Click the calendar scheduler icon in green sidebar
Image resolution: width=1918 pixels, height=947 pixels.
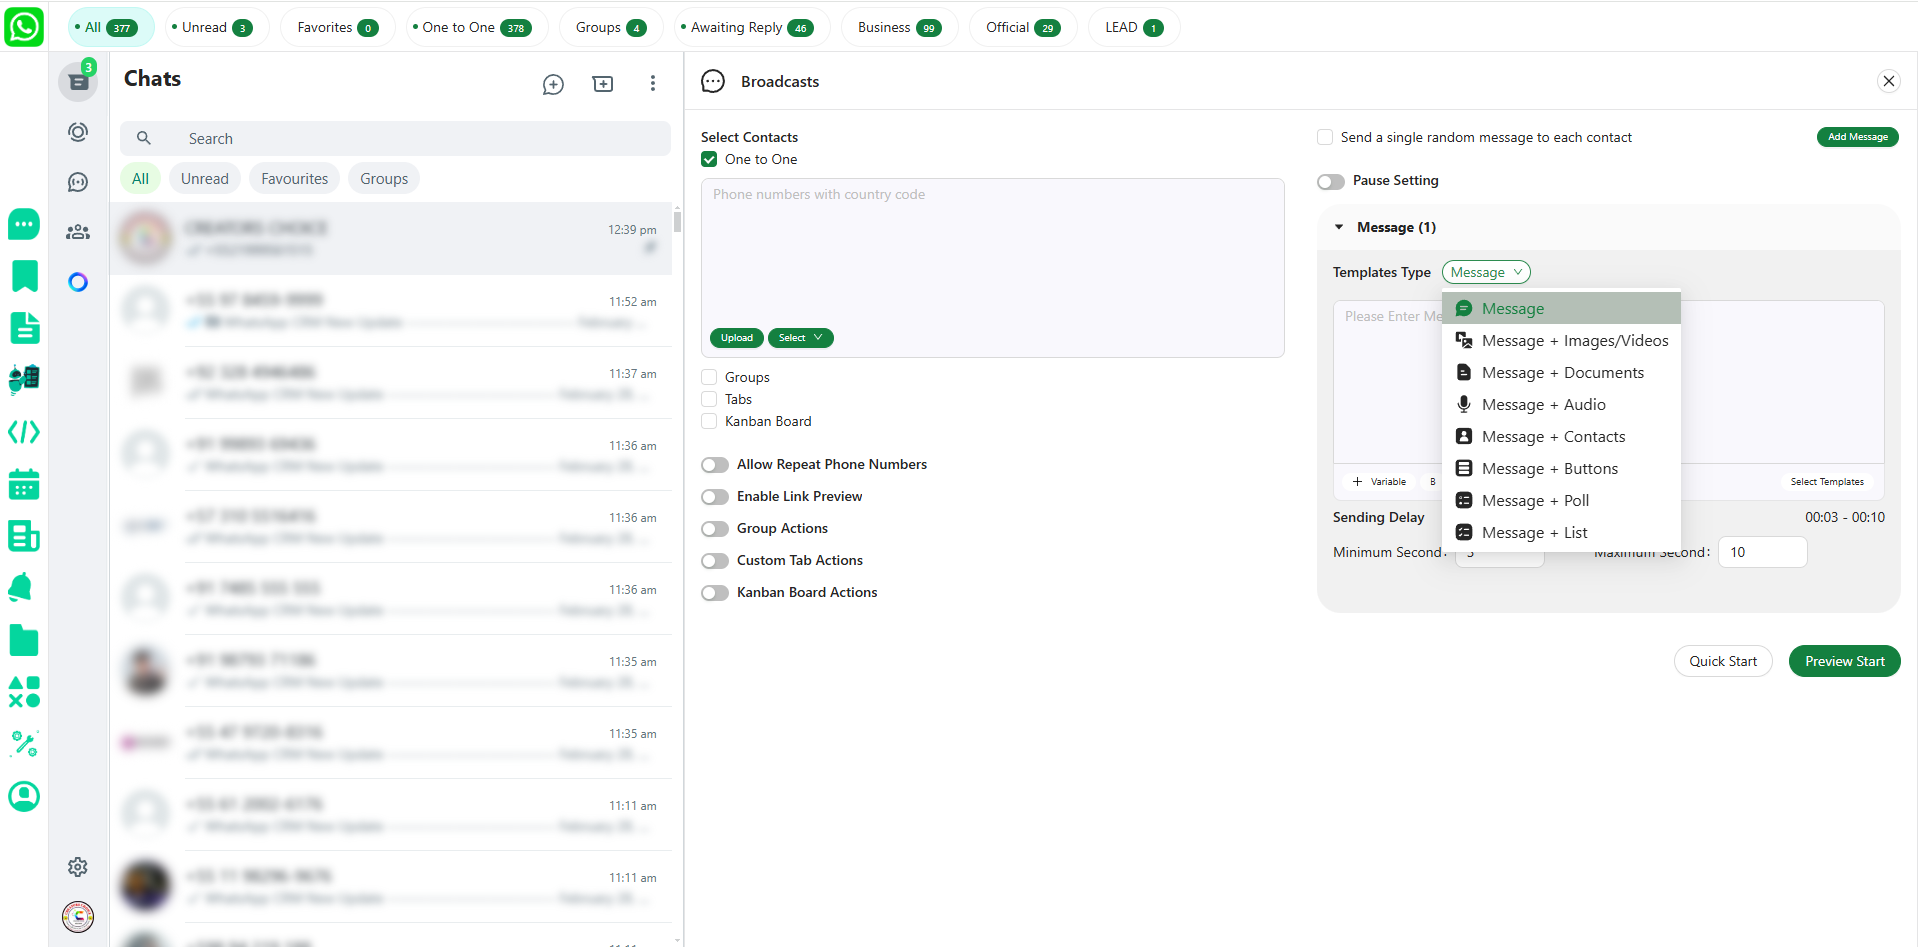coord(24,485)
